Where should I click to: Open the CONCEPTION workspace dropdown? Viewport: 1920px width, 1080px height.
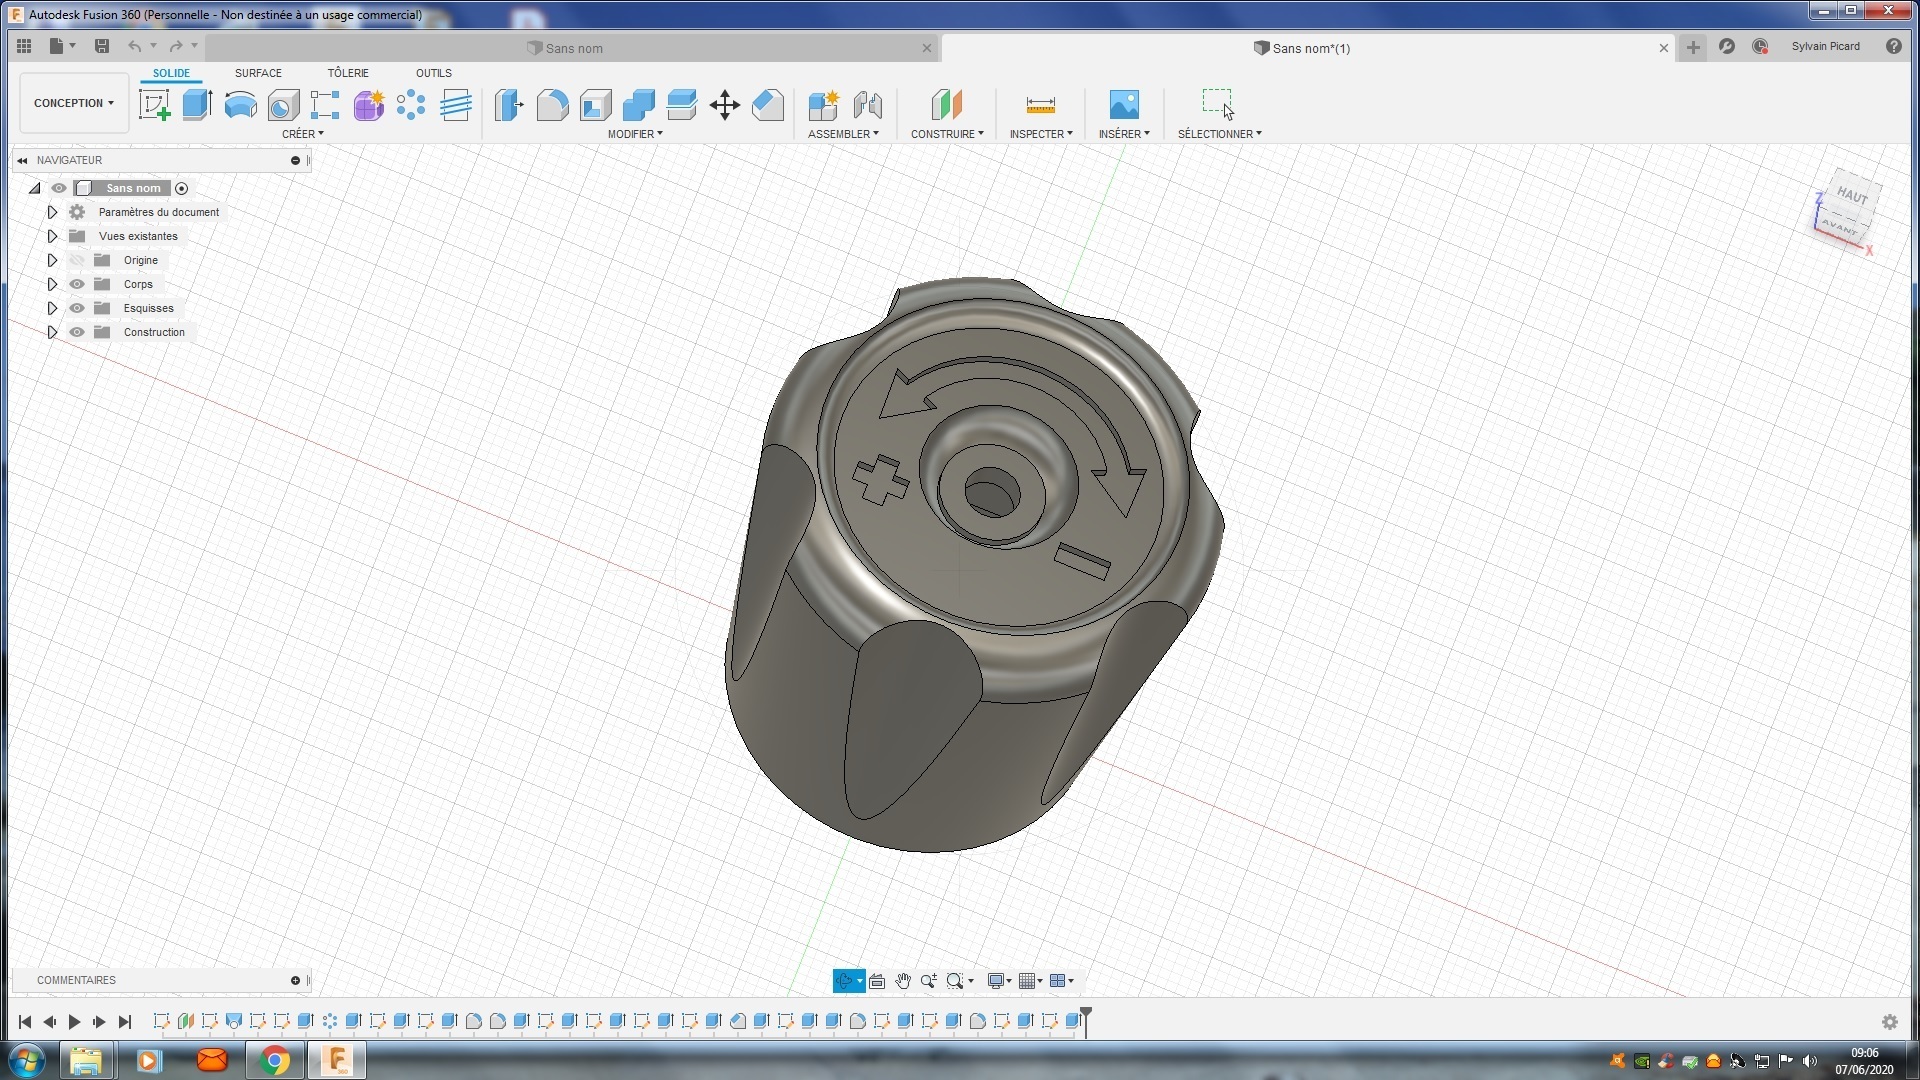click(x=73, y=103)
